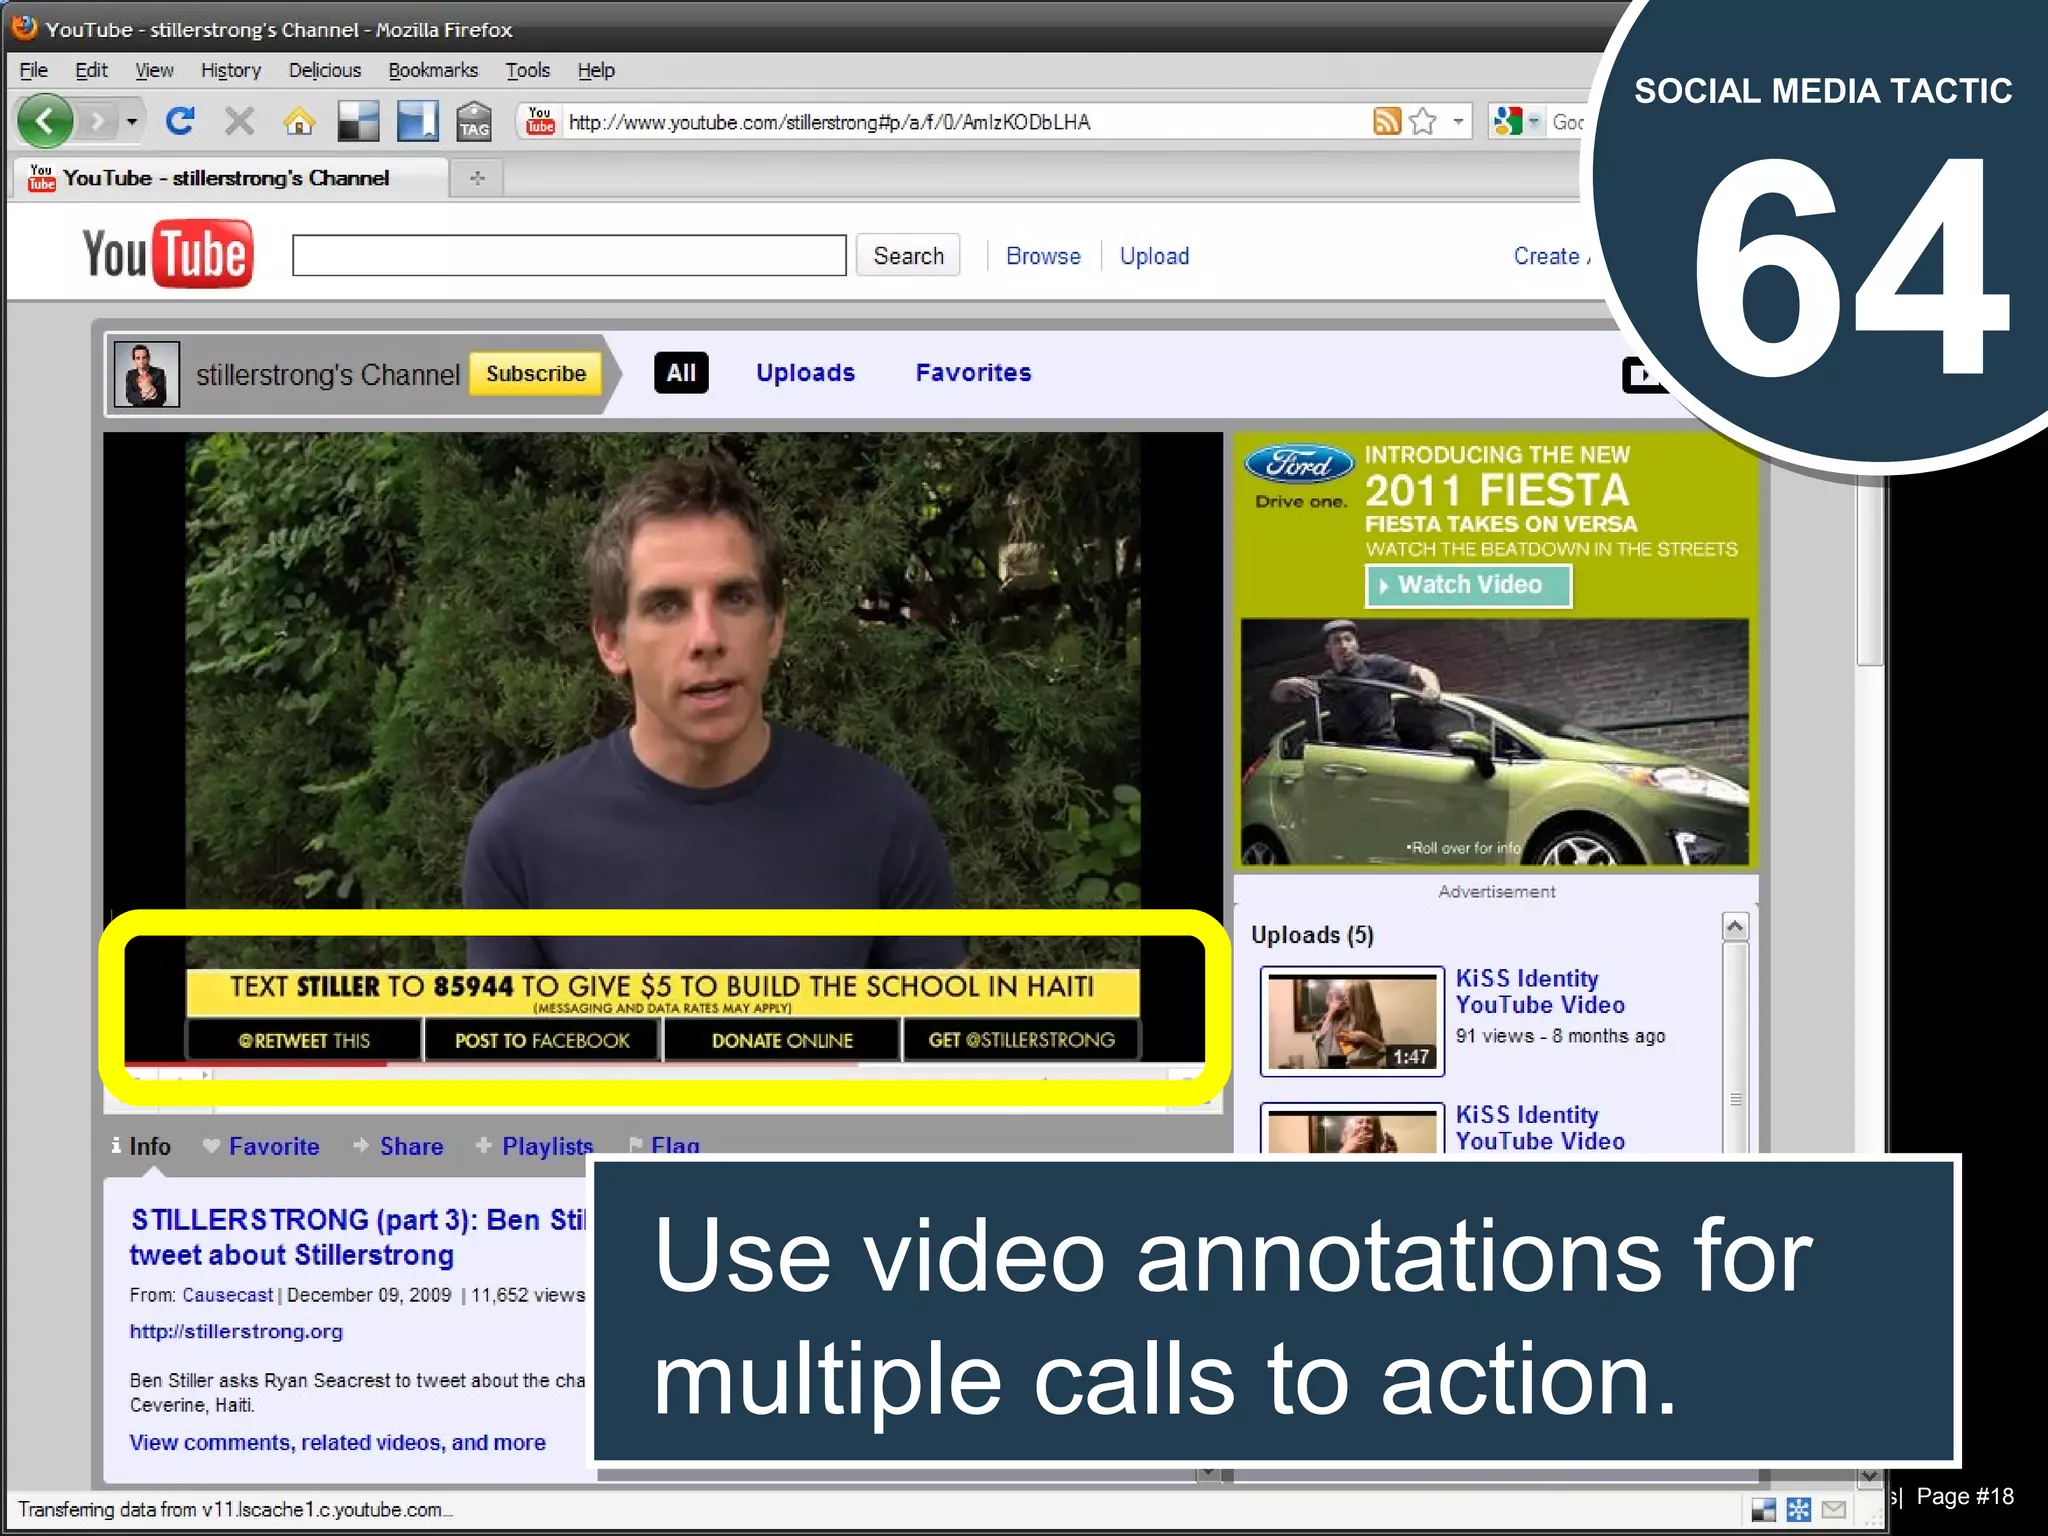This screenshot has width=2048, height=1536.
Task: Click the Delicious TAG icon
Action: point(474,122)
